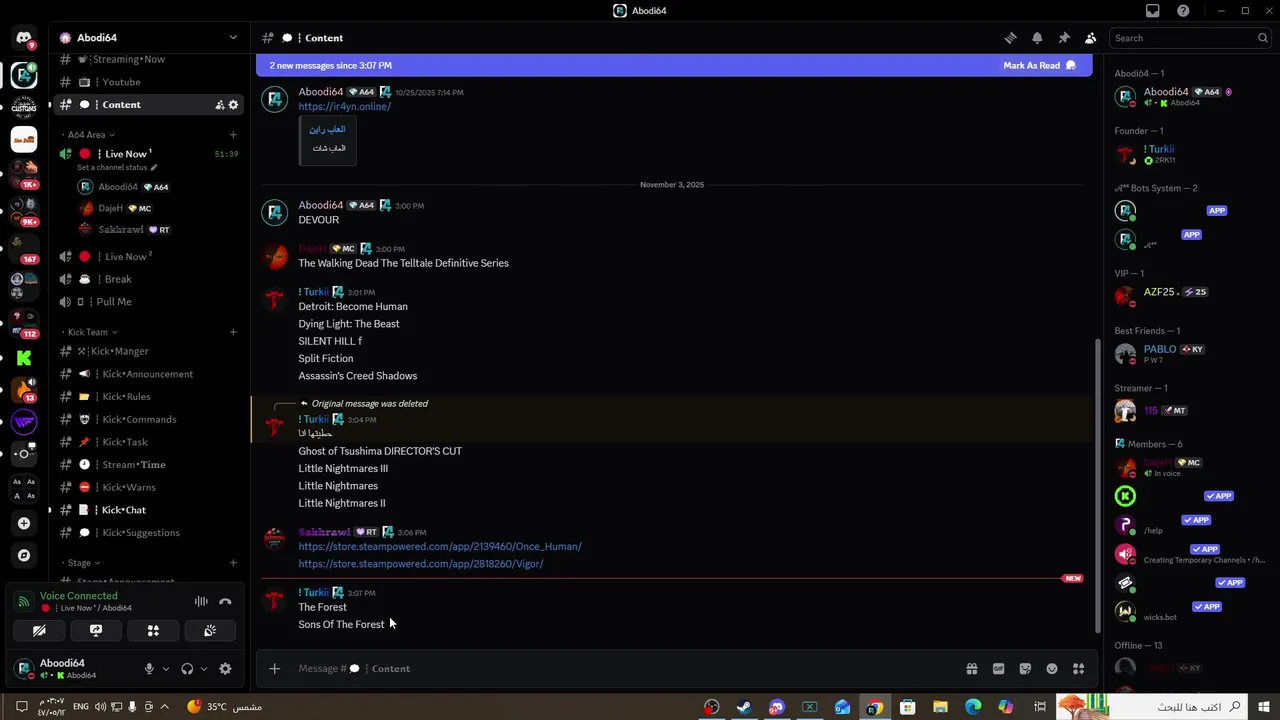
Task: Create channel in Stage category
Action: [233, 563]
